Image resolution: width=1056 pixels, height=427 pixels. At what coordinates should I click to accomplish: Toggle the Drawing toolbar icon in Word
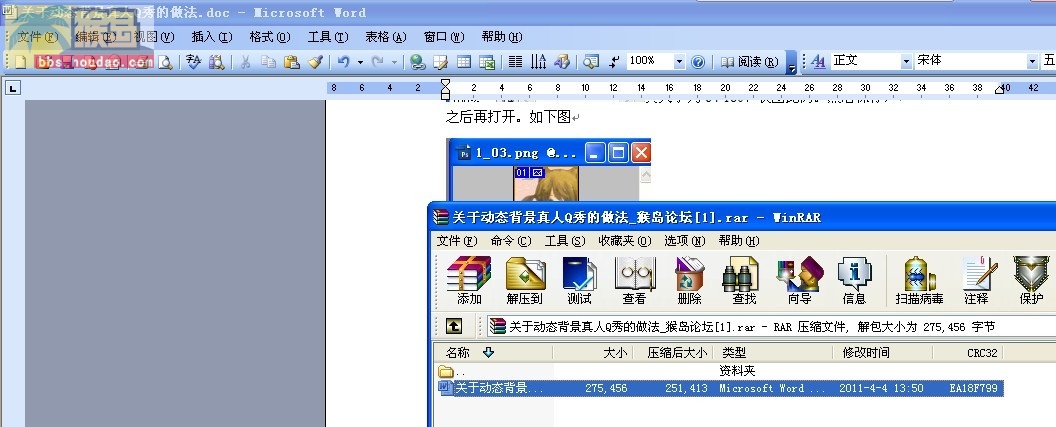tap(561, 62)
